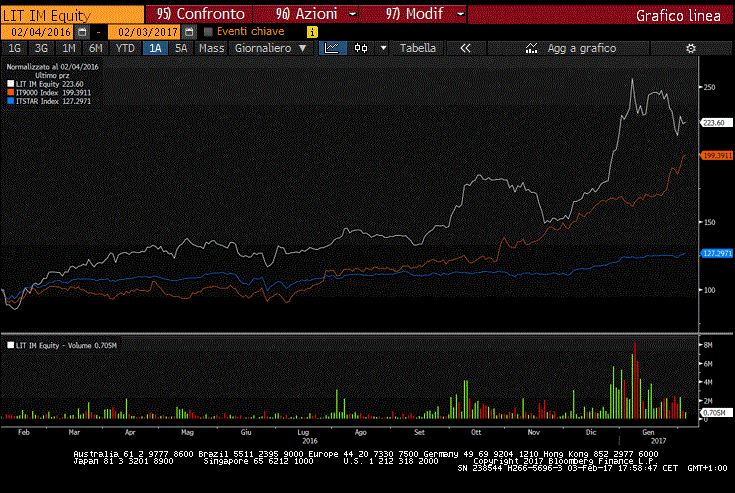Open the Azioni dropdown menu
735x493 pixels.
click(306, 15)
